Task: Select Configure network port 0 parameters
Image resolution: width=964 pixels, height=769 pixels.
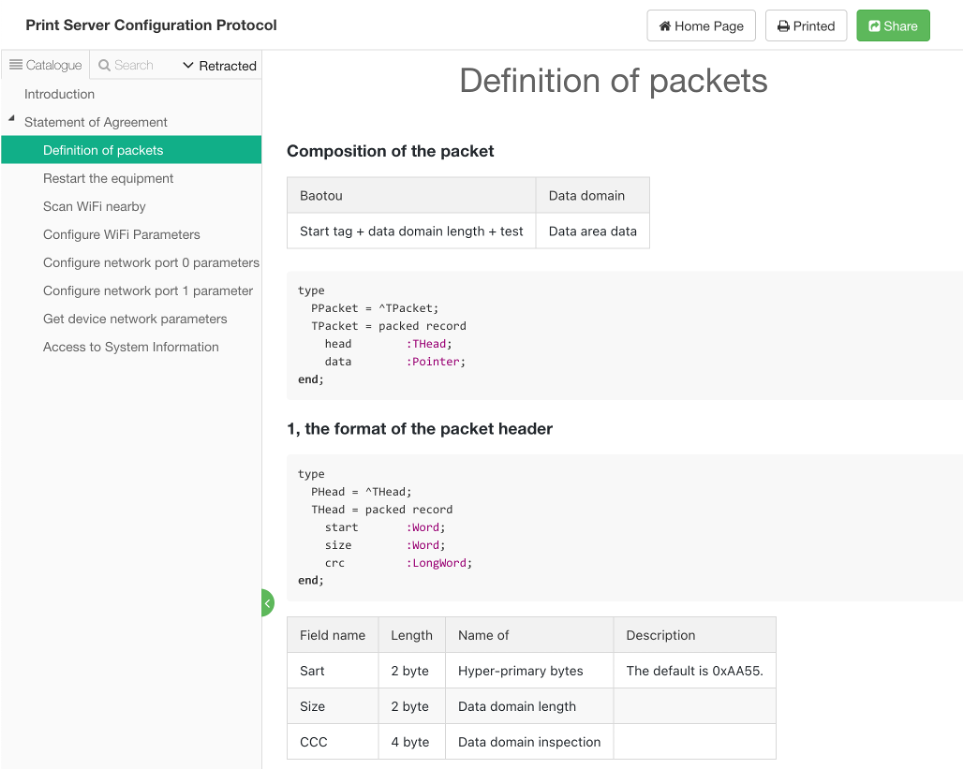Action: 151,262
